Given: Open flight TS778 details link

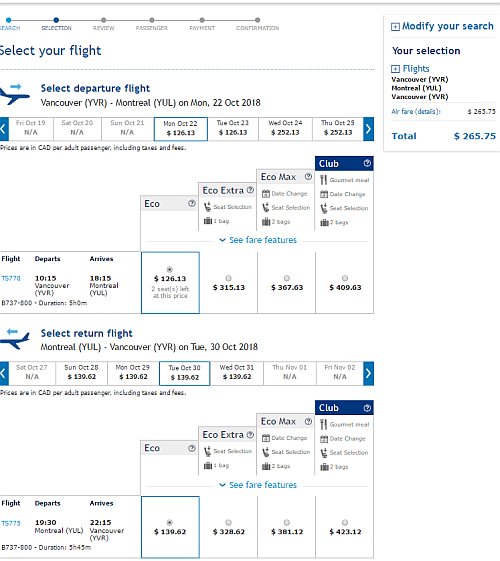Looking at the screenshot, I should [11, 278].
